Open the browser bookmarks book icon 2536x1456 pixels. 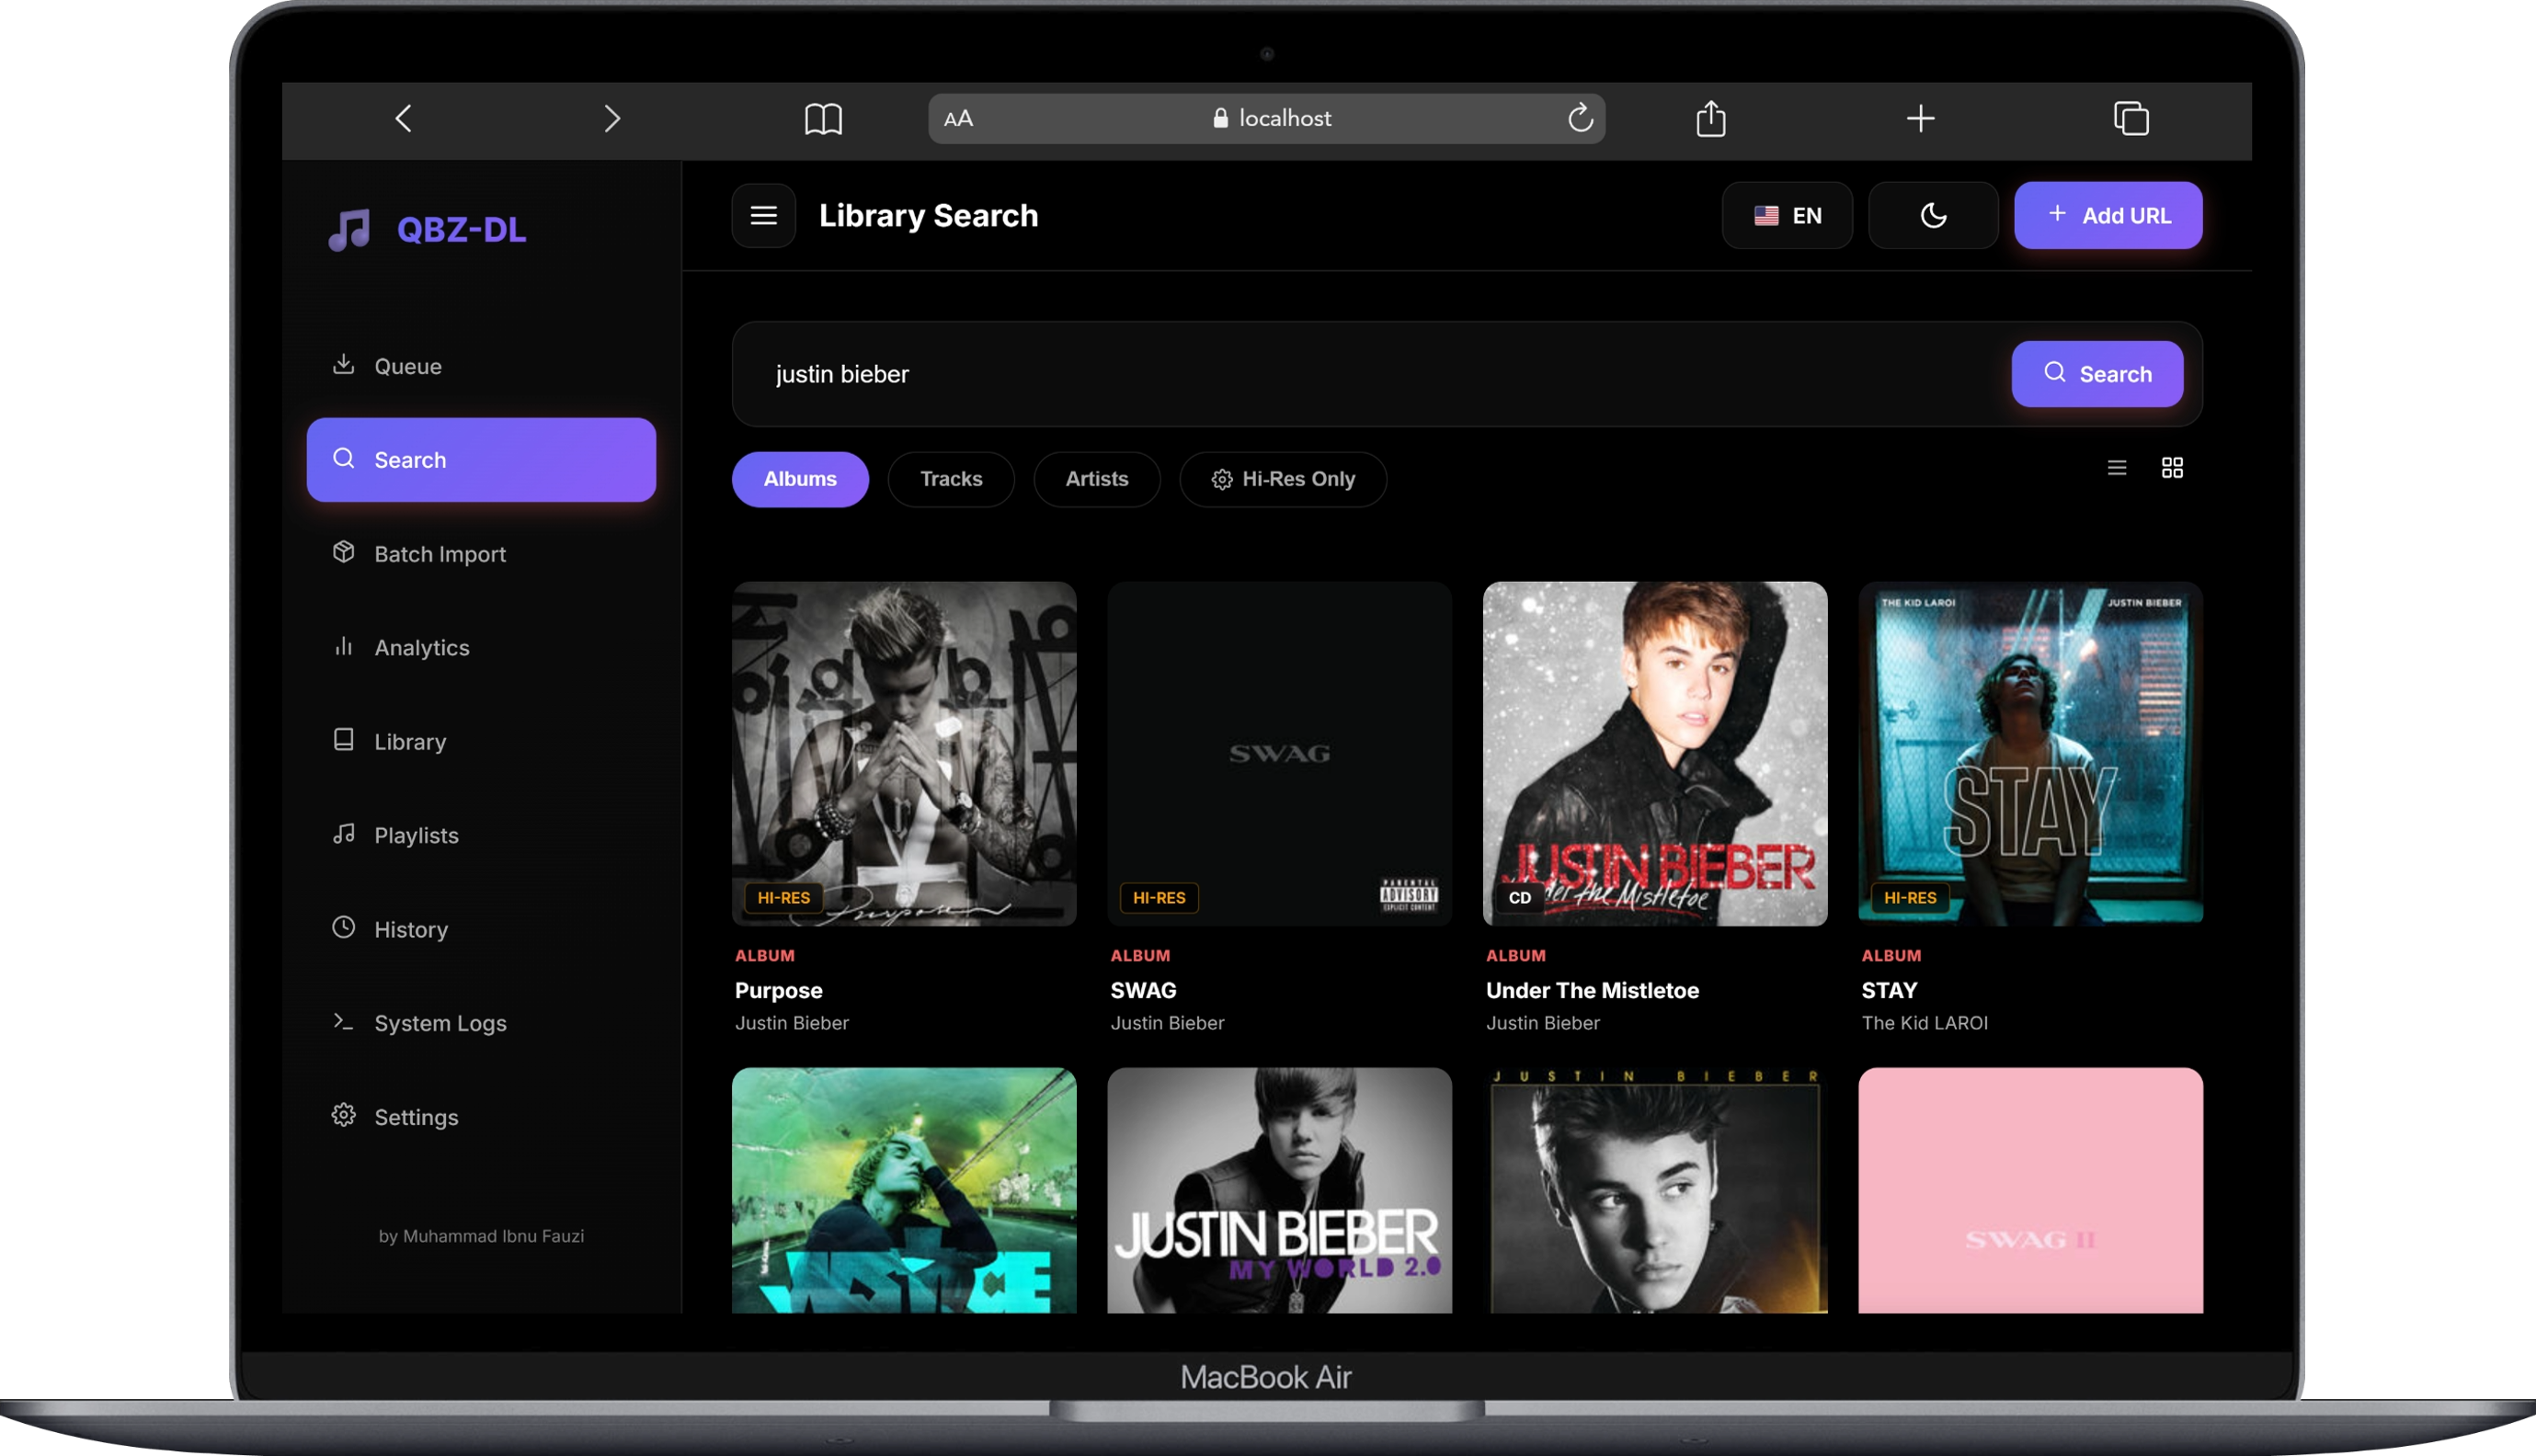click(823, 119)
